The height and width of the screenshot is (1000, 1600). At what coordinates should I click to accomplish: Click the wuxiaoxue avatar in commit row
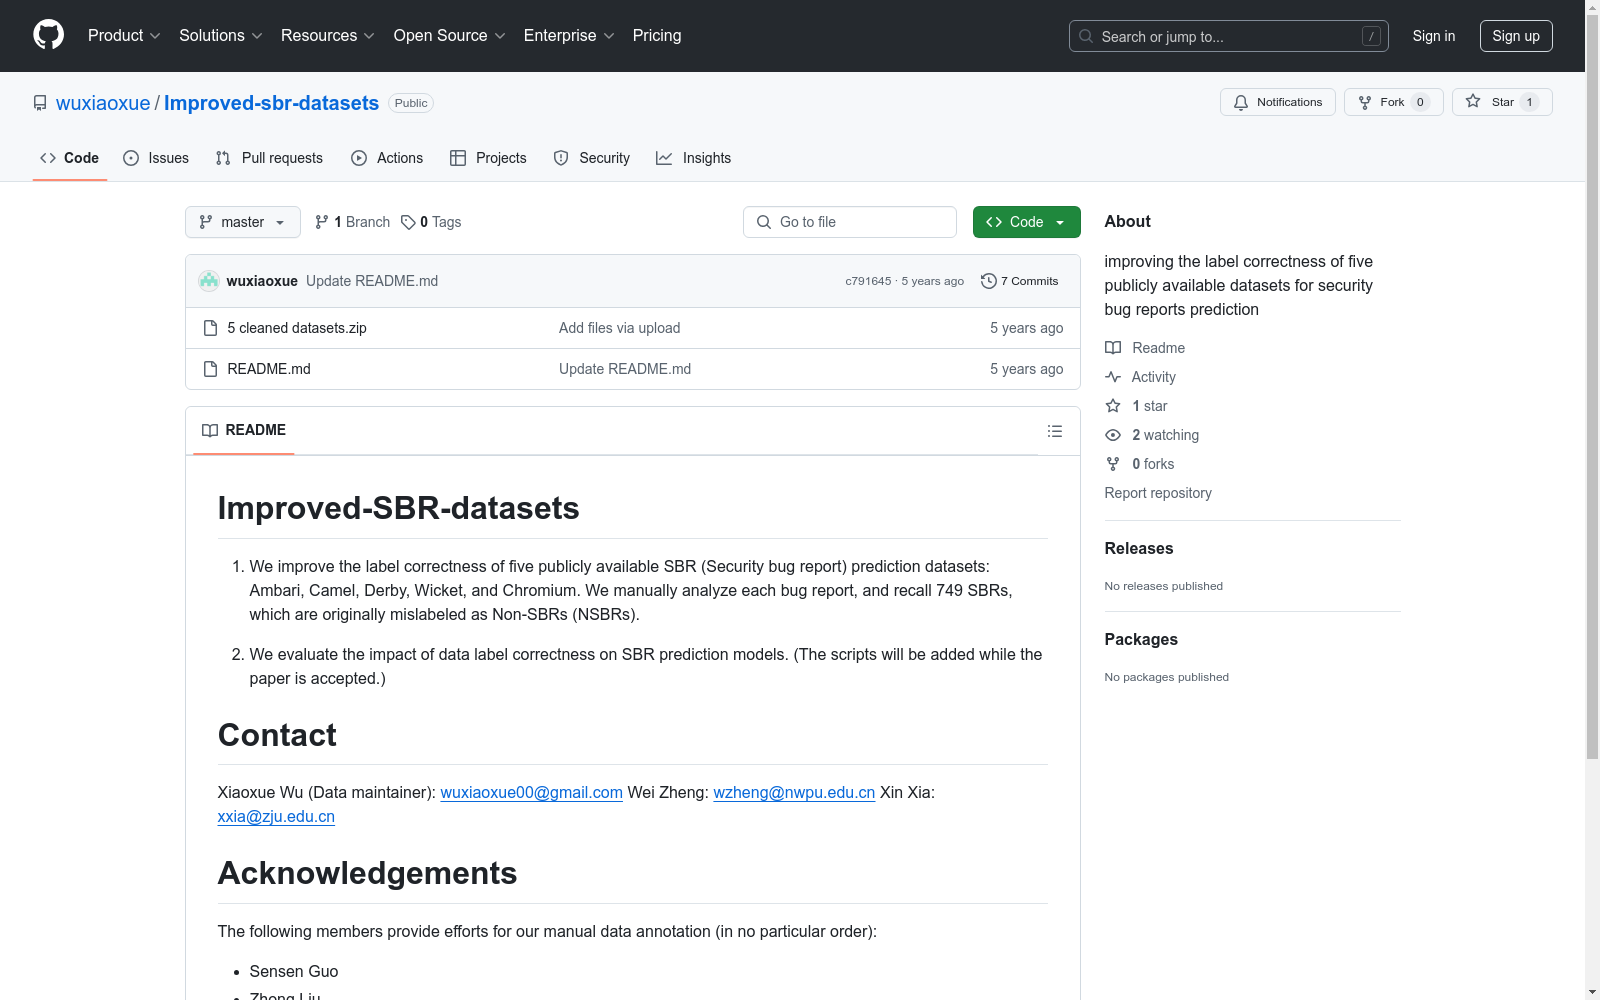click(209, 281)
